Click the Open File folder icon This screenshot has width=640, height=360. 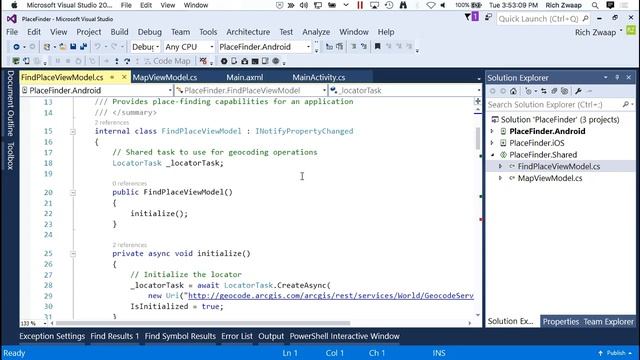62,47
